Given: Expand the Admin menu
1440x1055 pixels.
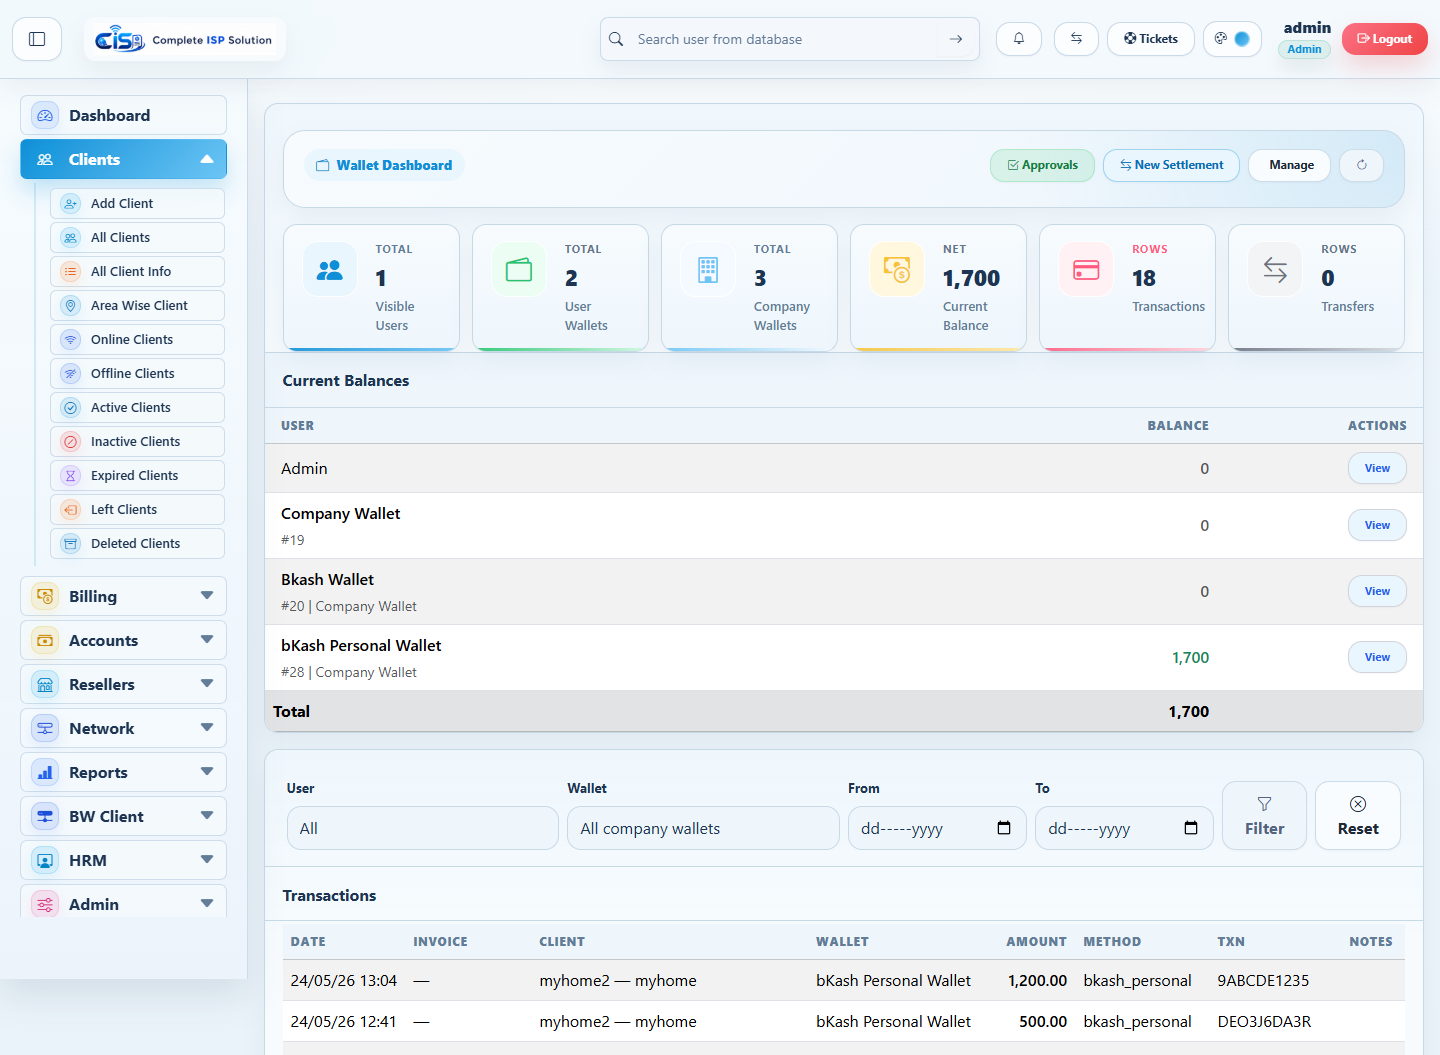Looking at the screenshot, I should point(123,903).
